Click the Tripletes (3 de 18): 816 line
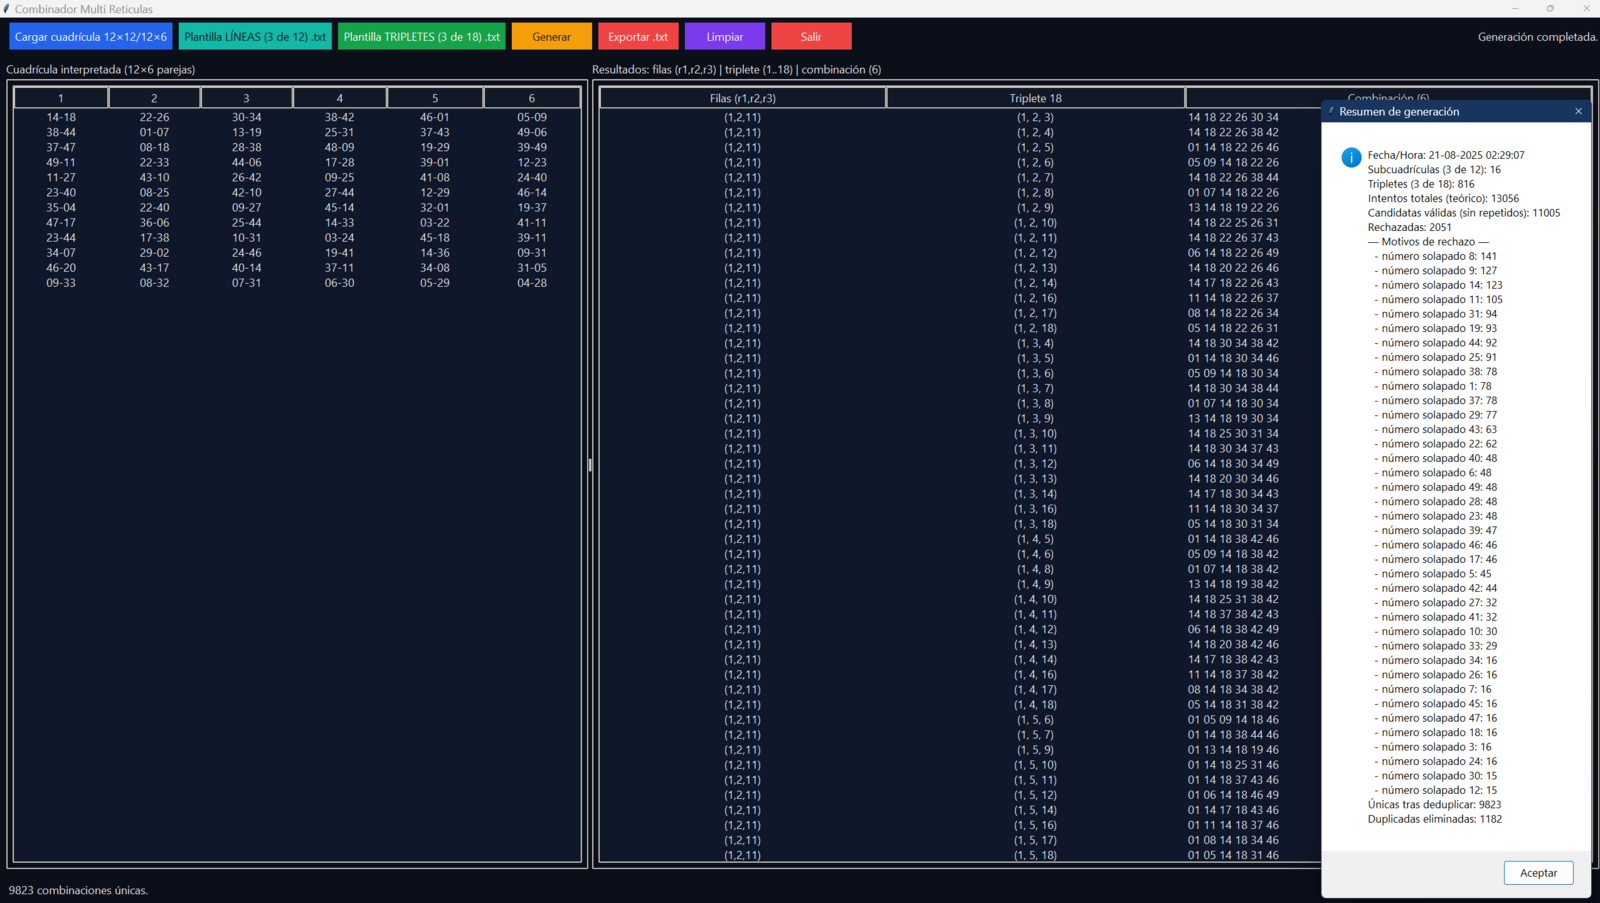Image resolution: width=1600 pixels, height=903 pixels. [x=1421, y=184]
